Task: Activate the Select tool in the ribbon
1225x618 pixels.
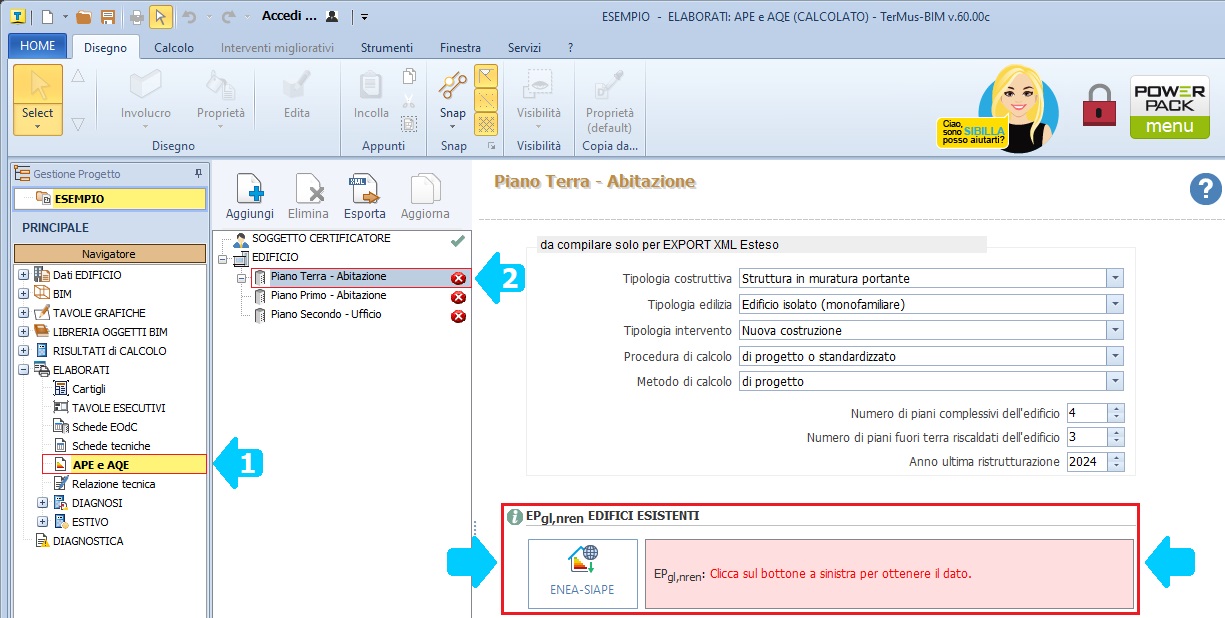Action: 38,100
